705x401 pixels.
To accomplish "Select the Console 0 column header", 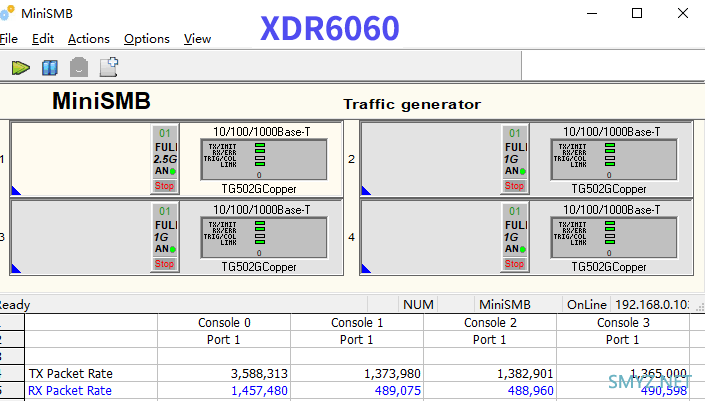I will click(224, 323).
